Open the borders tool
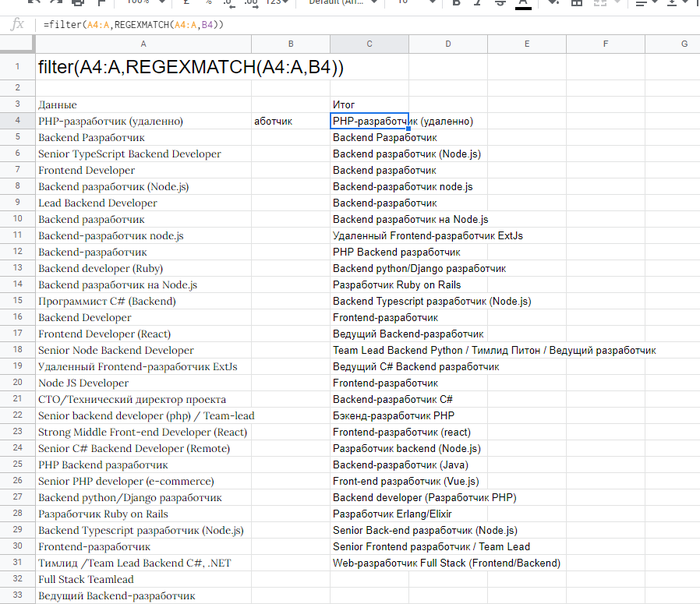 577,3
